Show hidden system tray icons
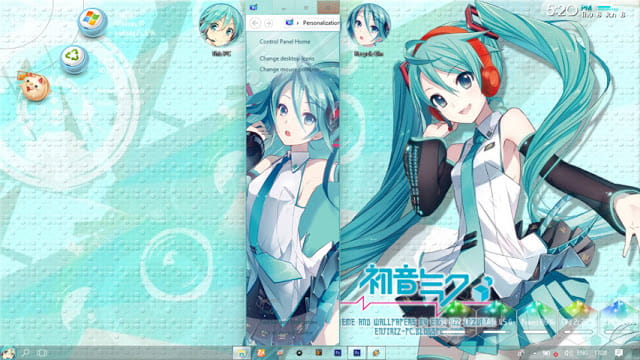 pos(535,353)
